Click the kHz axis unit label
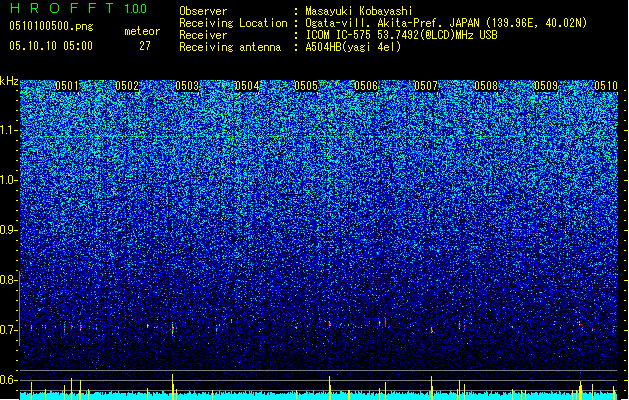 click(x=9, y=81)
